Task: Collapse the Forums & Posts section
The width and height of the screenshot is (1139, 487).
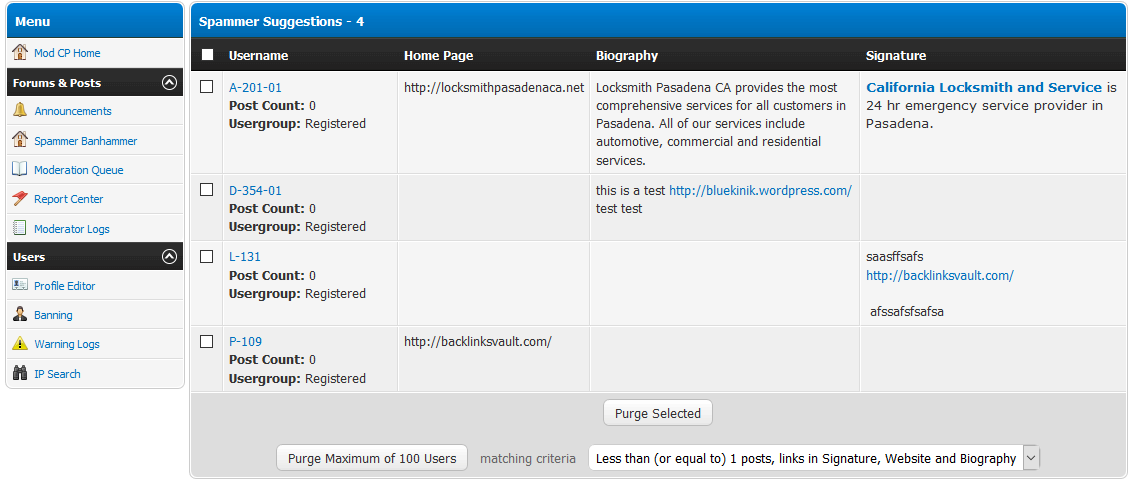Action: [169, 83]
